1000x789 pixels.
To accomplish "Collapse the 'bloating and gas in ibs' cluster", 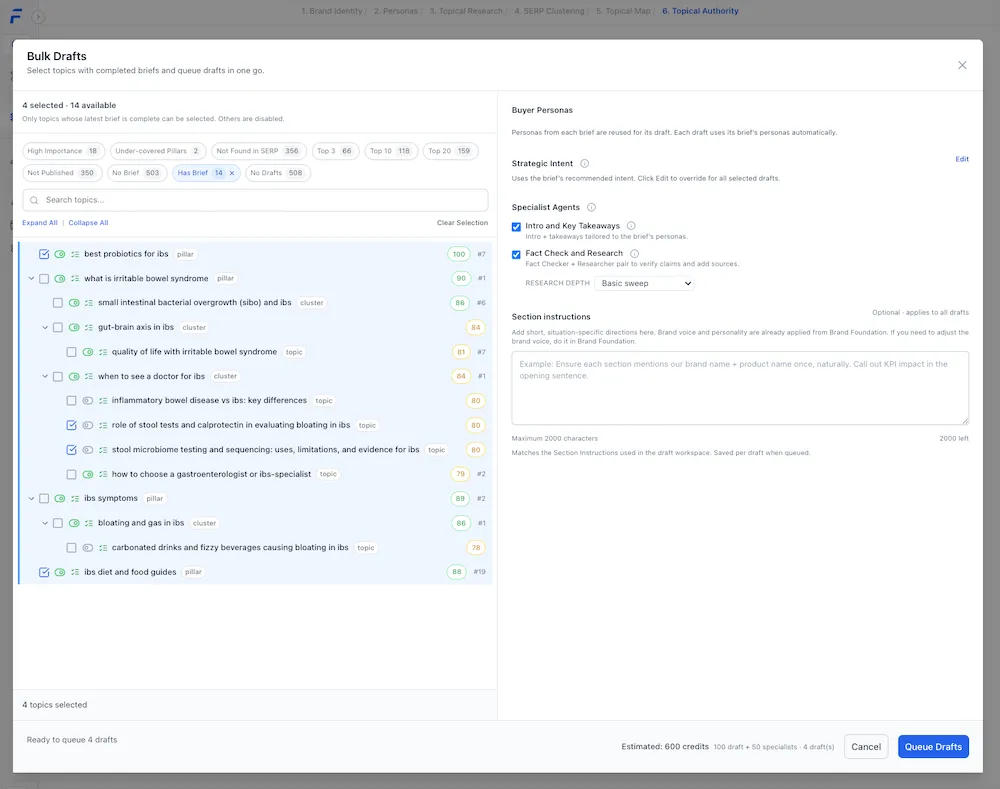I will tap(44, 523).
